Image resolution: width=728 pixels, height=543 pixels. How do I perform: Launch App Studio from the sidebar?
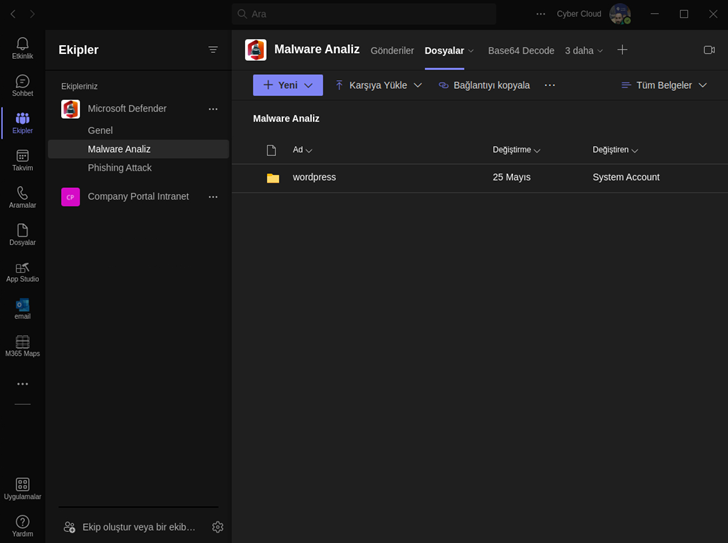(22, 272)
